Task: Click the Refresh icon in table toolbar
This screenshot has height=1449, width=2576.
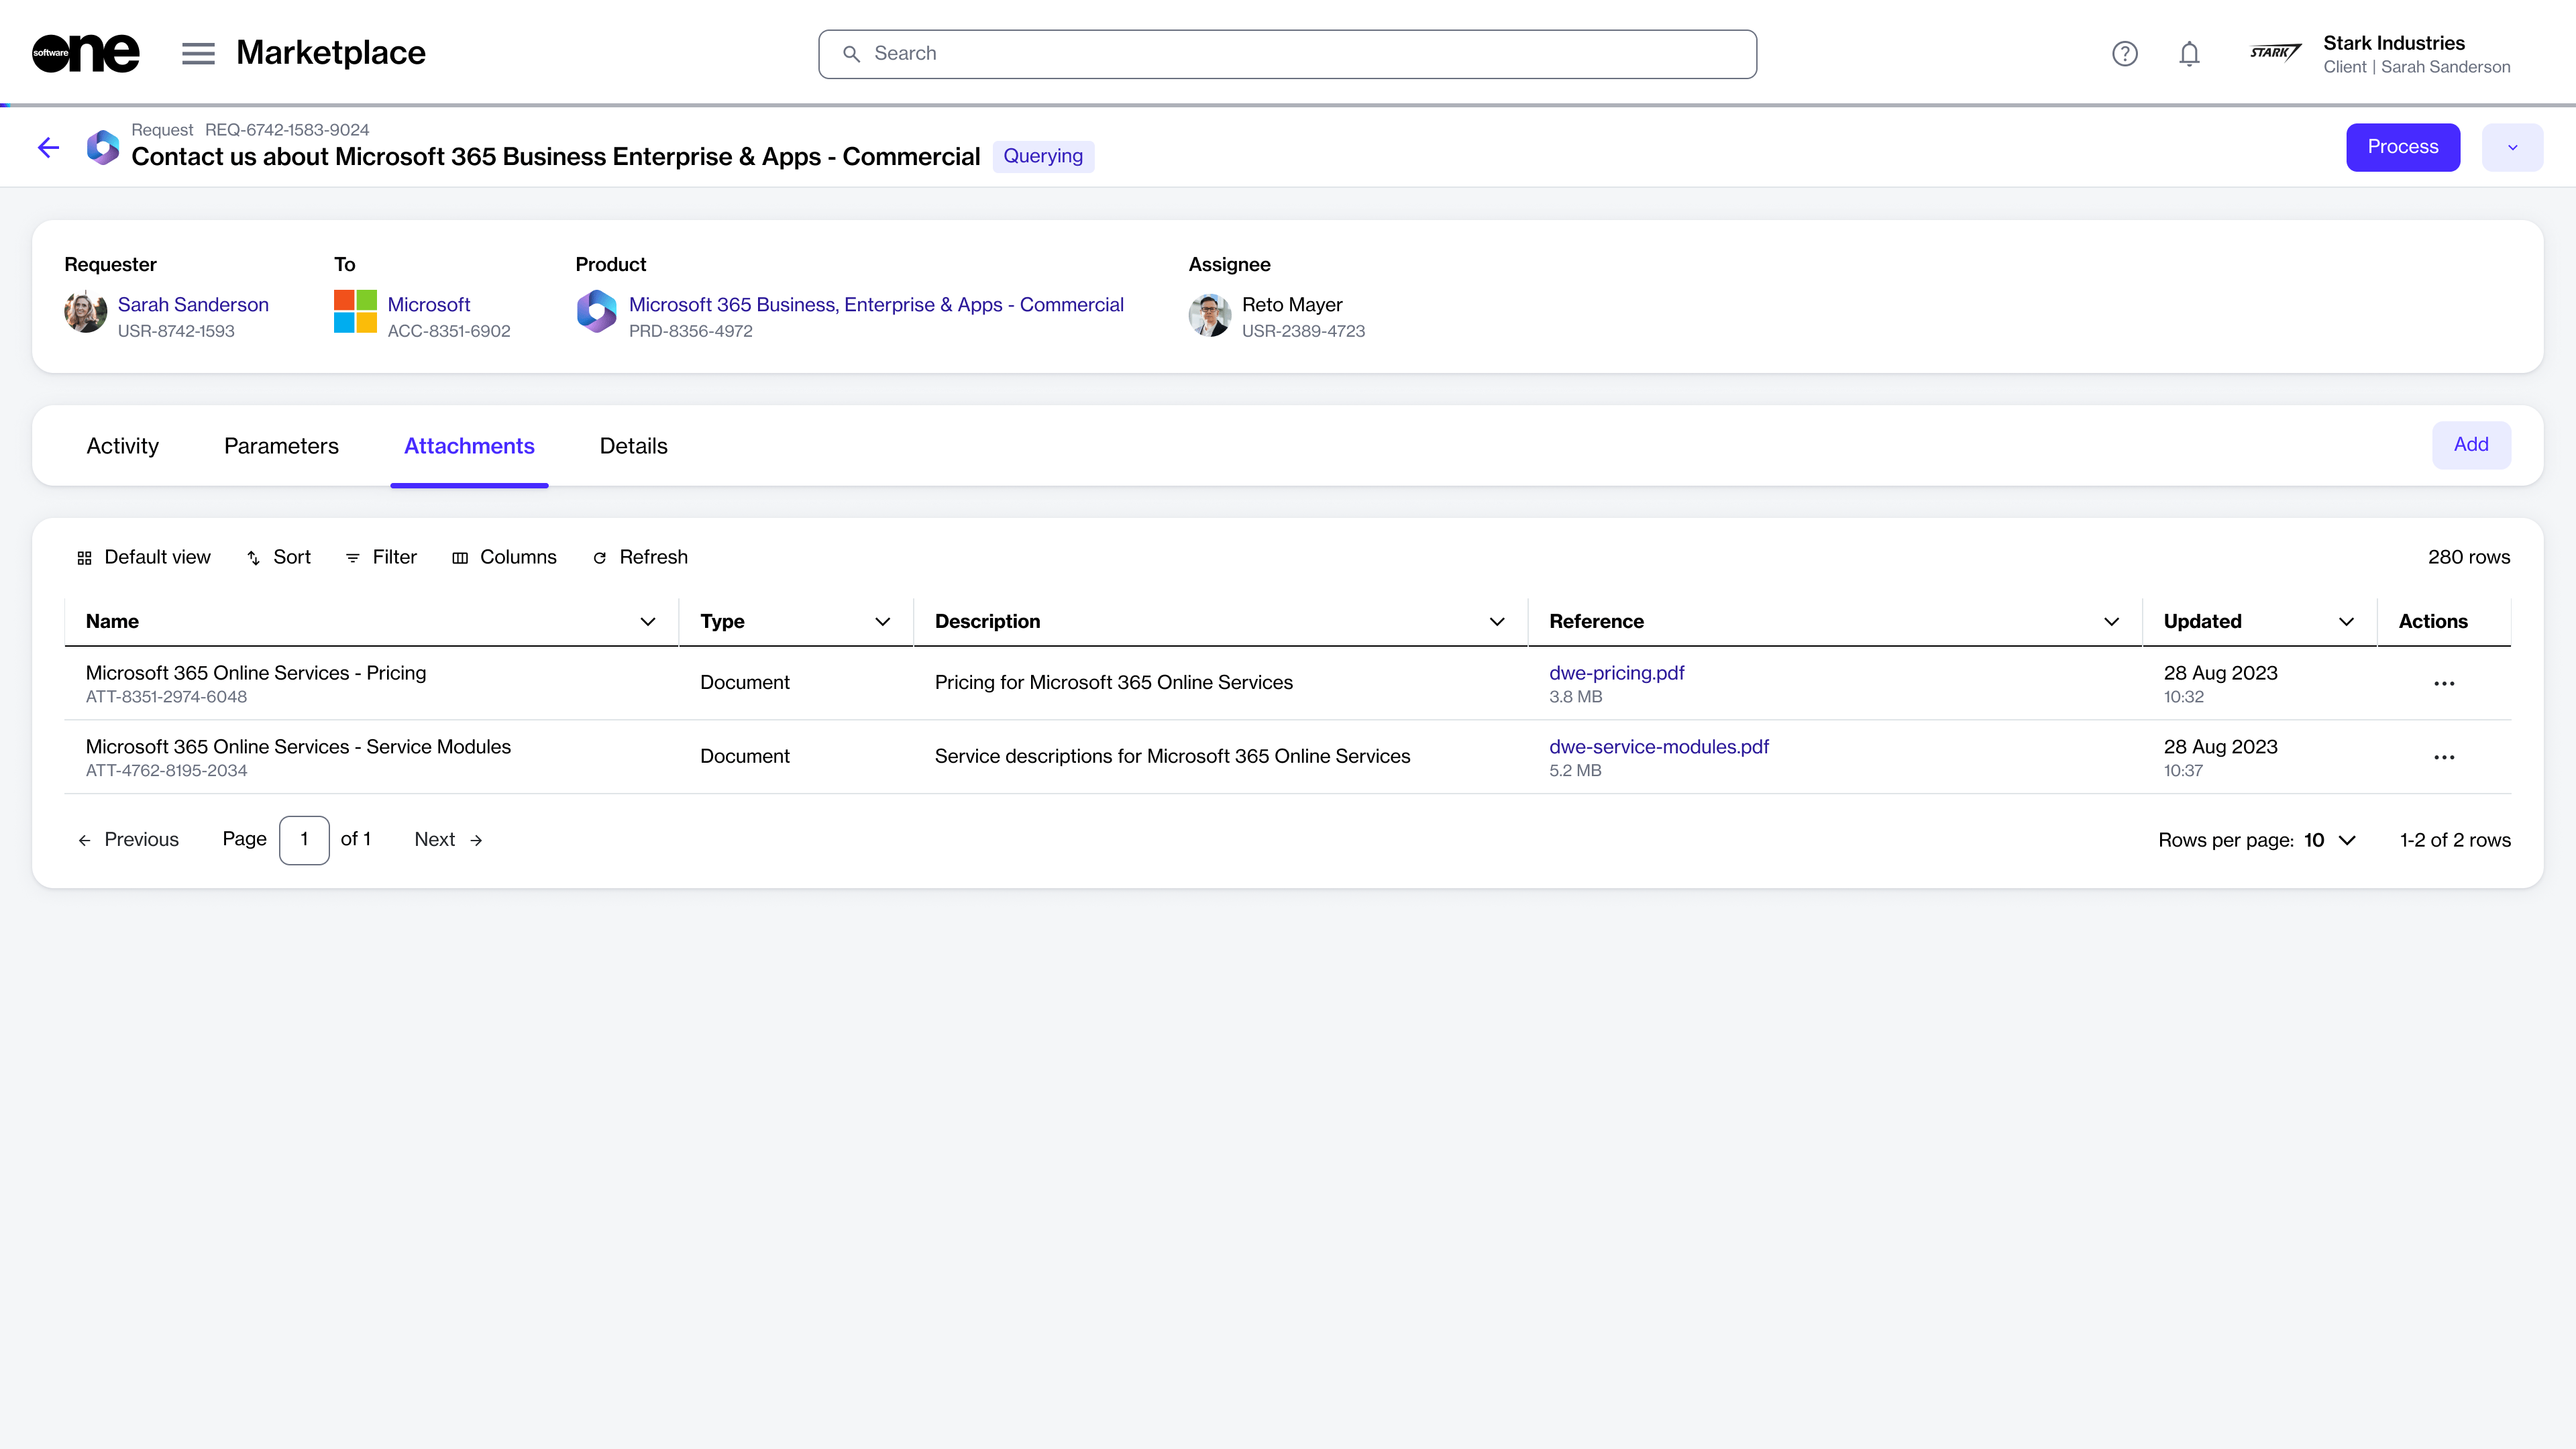Action: 600,558
